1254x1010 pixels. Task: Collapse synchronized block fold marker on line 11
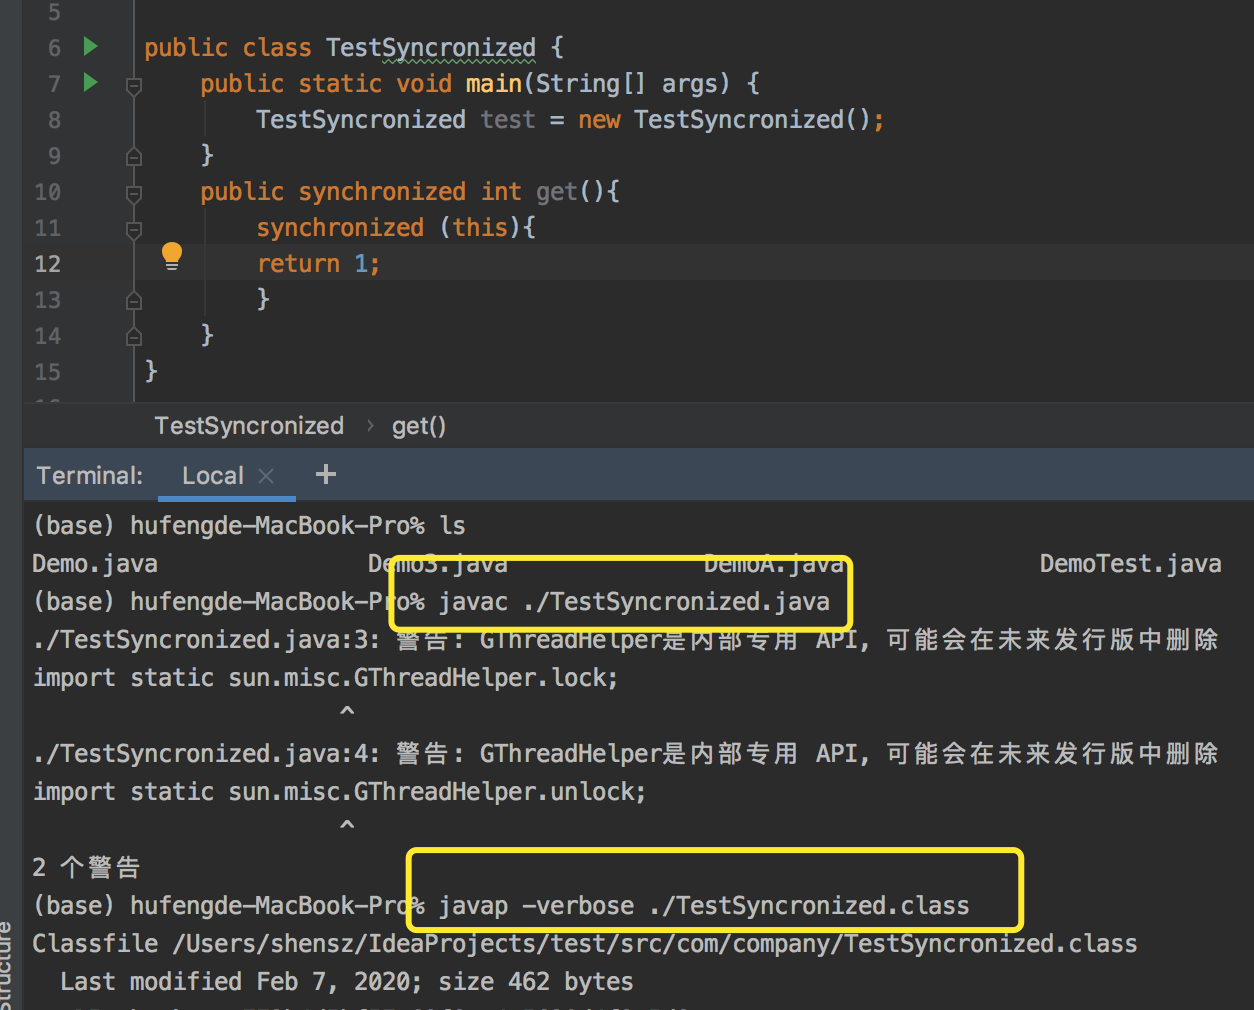134,230
